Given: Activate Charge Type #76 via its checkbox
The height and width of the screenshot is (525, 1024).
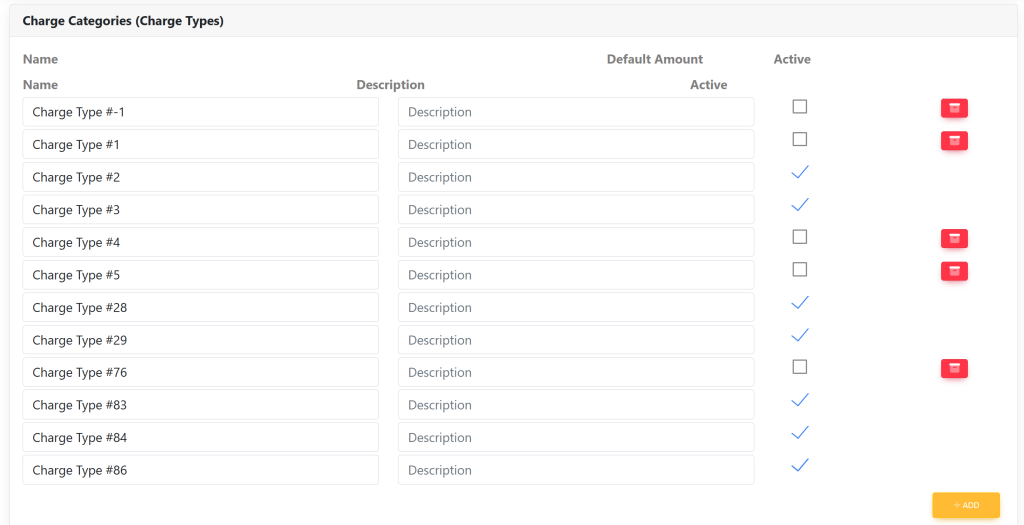Looking at the screenshot, I should click(x=799, y=367).
